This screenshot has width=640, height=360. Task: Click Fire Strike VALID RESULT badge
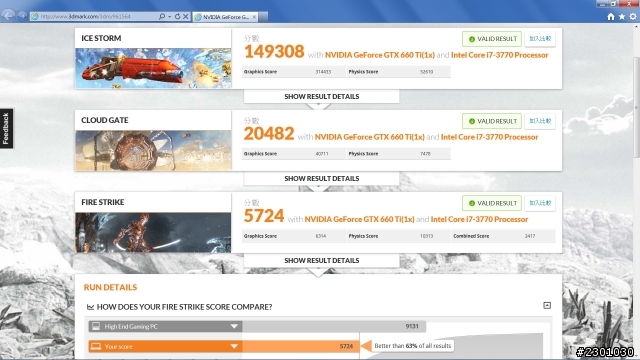pyautogui.click(x=492, y=203)
